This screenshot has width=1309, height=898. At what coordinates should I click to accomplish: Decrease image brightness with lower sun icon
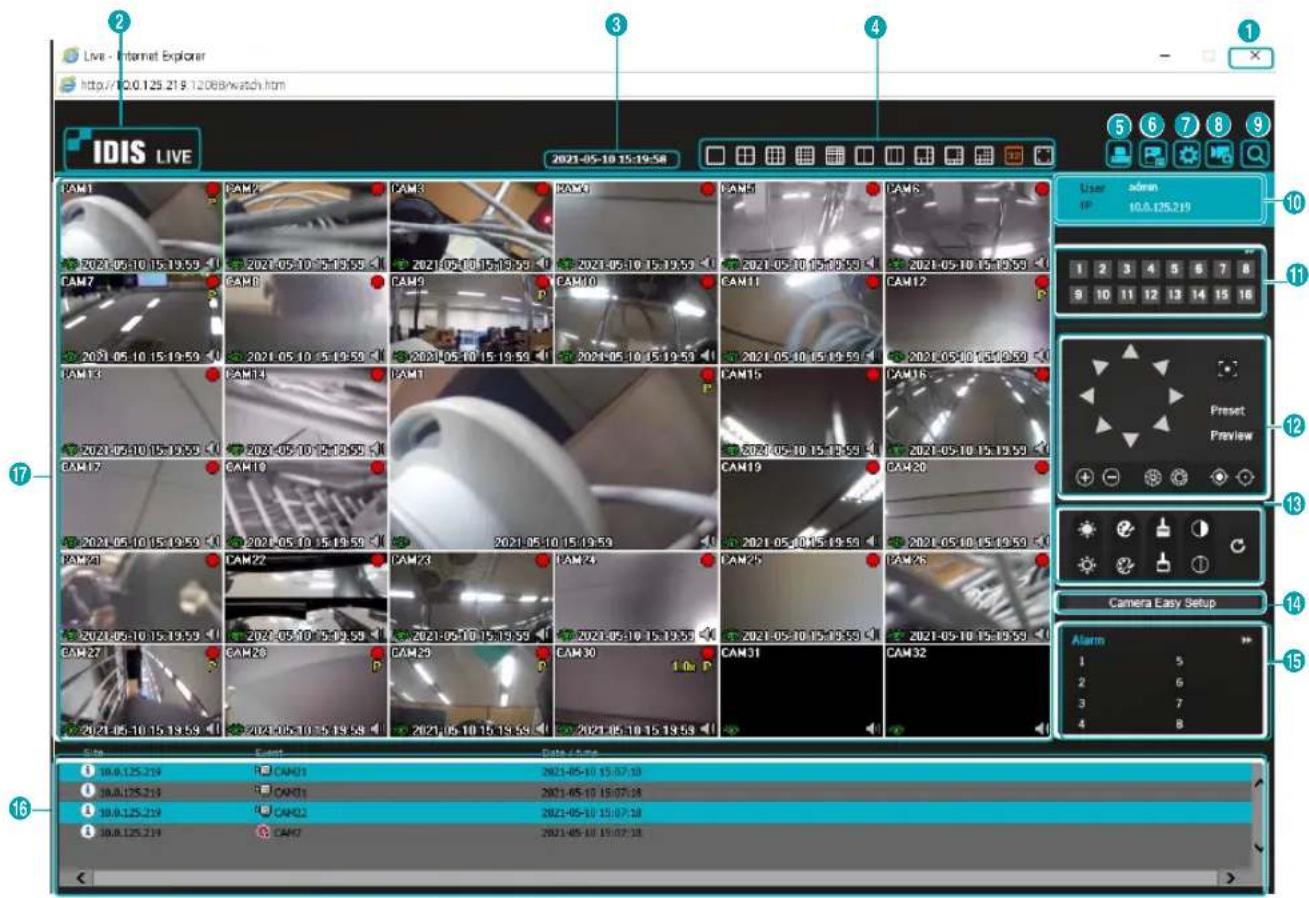pyautogui.click(x=1088, y=565)
